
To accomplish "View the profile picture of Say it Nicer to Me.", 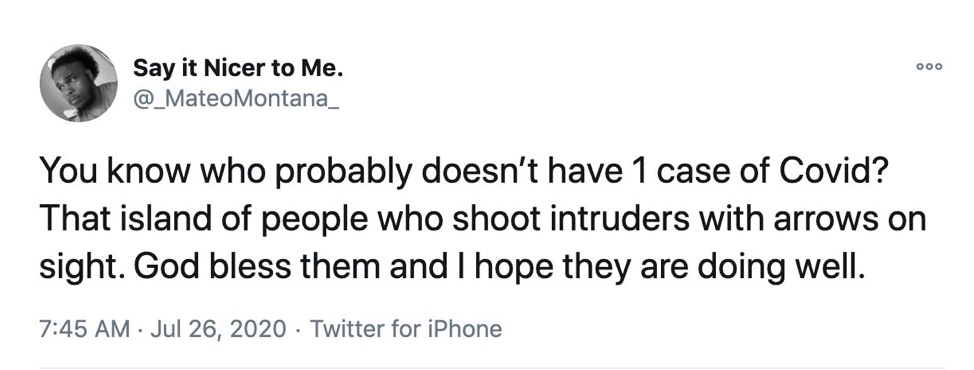I will (78, 83).
